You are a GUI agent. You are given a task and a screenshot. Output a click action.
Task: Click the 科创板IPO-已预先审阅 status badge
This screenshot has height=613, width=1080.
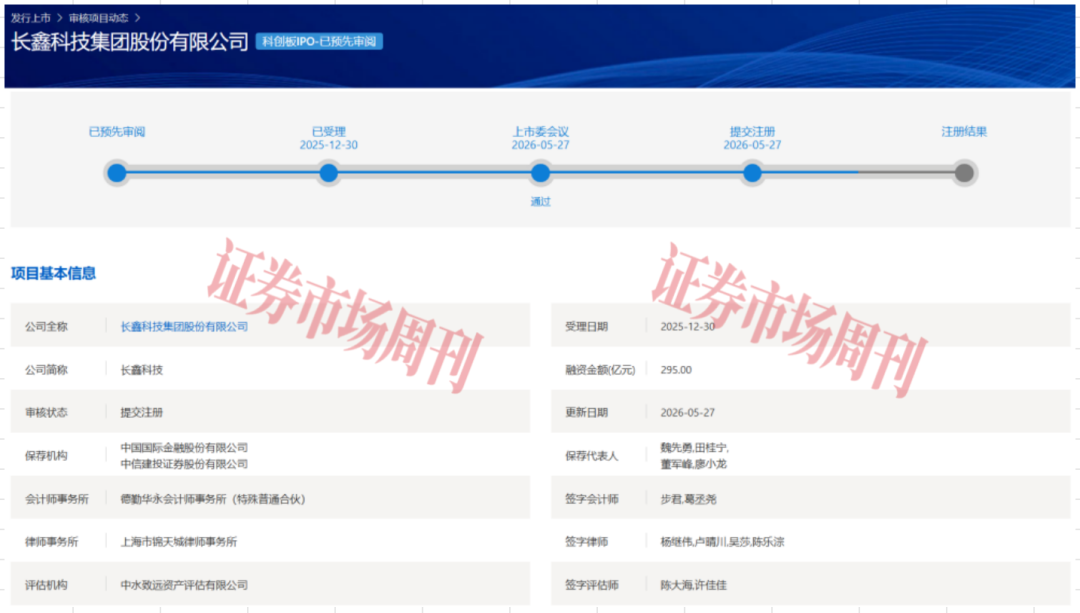(x=319, y=41)
